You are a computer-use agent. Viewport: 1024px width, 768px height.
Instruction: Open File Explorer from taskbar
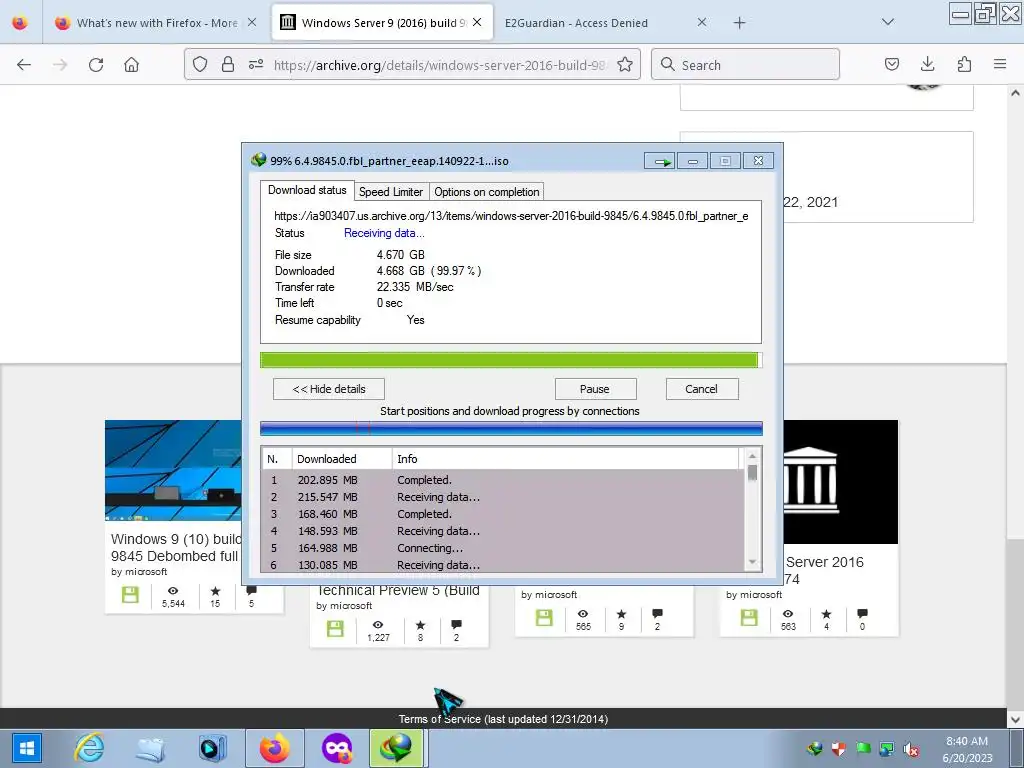150,748
